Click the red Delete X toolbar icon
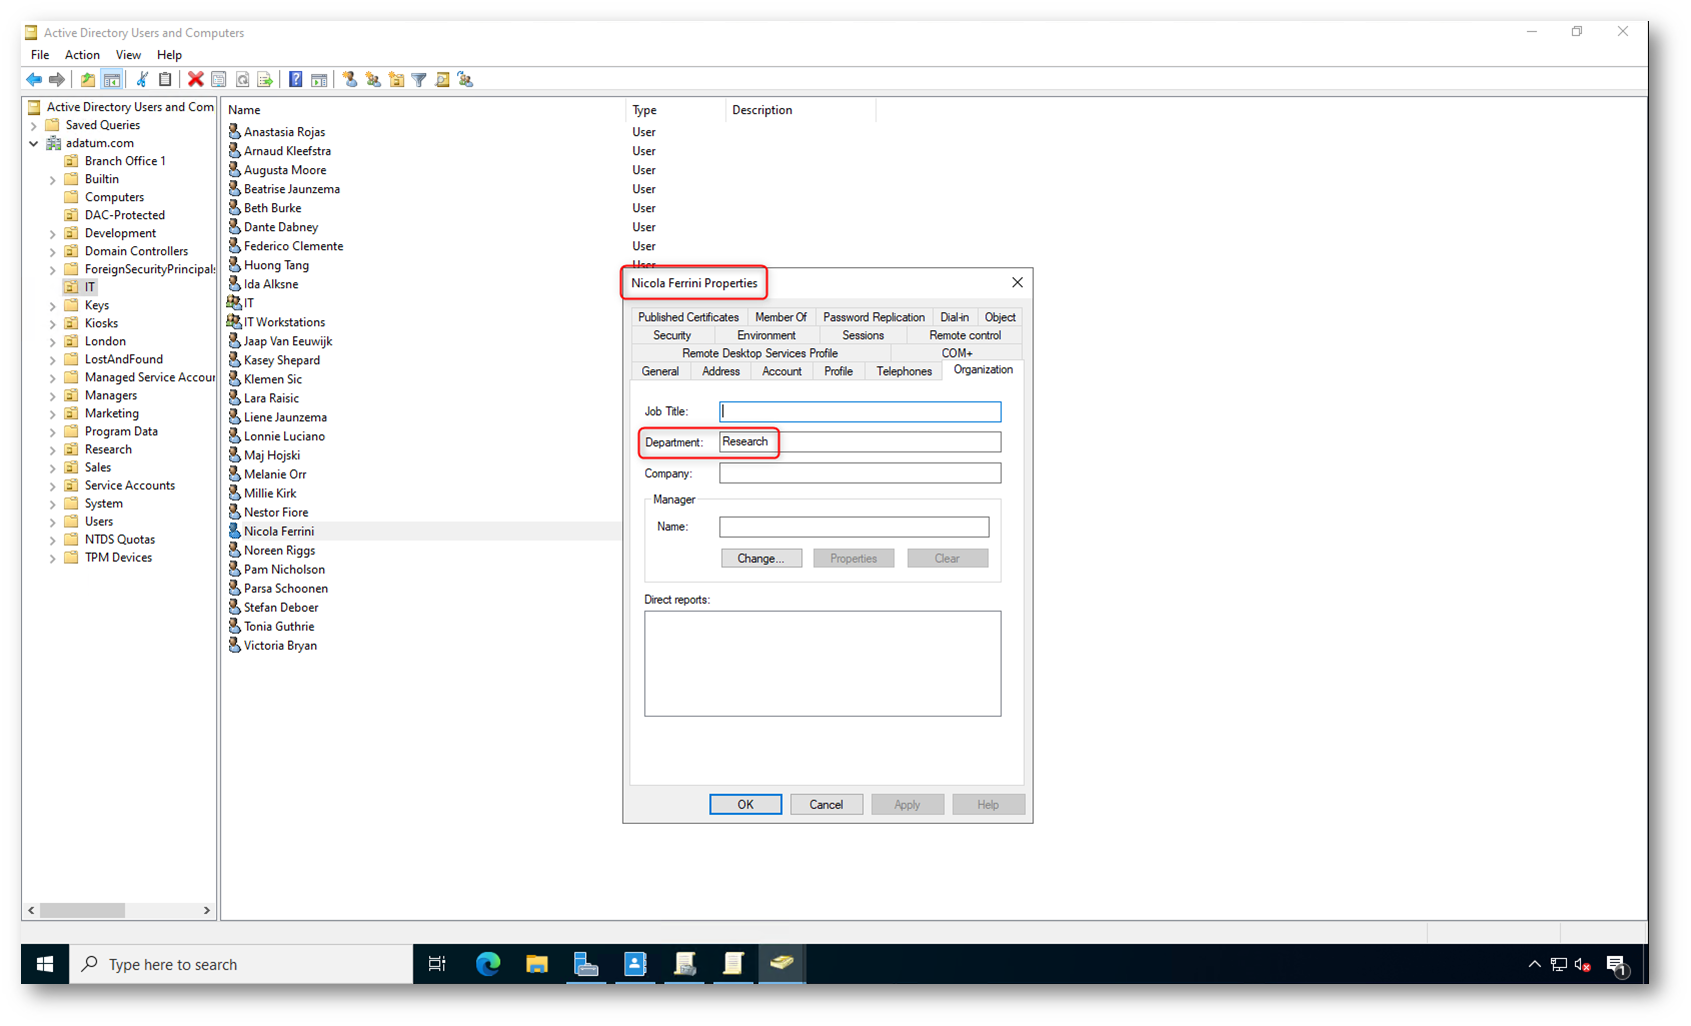Viewport: 1691px width, 1026px height. point(196,80)
